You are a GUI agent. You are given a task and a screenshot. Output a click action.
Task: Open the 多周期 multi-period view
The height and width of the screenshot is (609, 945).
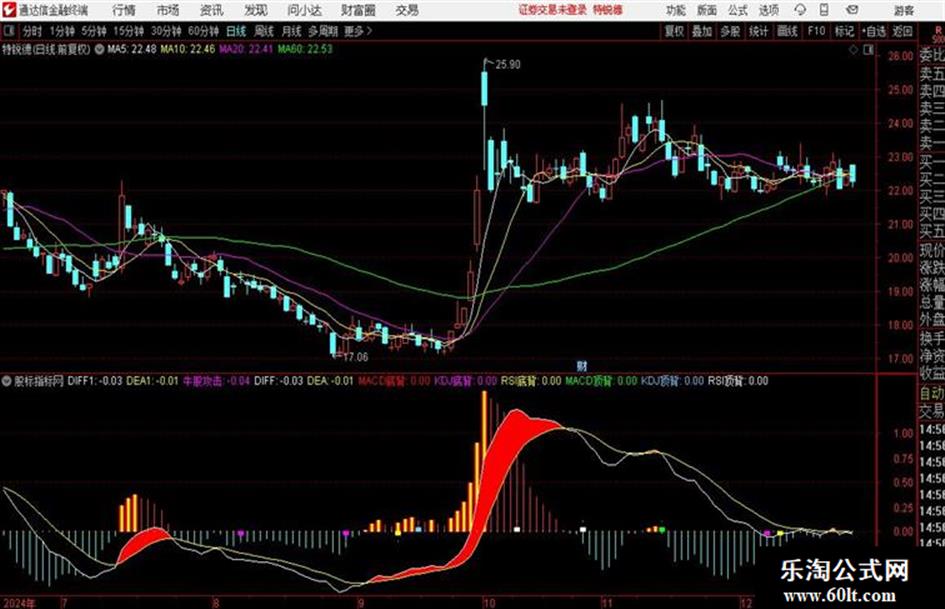[323, 31]
